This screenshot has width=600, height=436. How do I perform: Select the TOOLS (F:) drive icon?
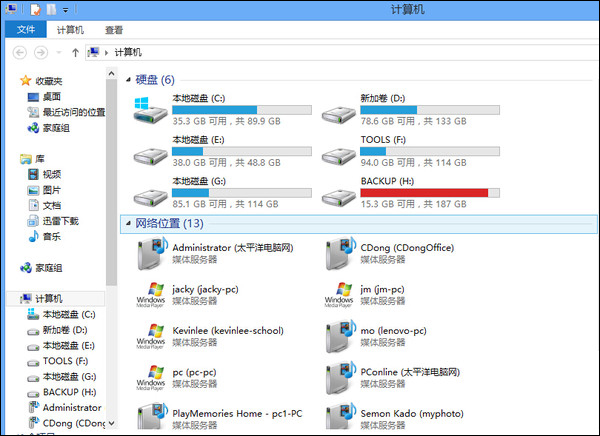pos(339,155)
